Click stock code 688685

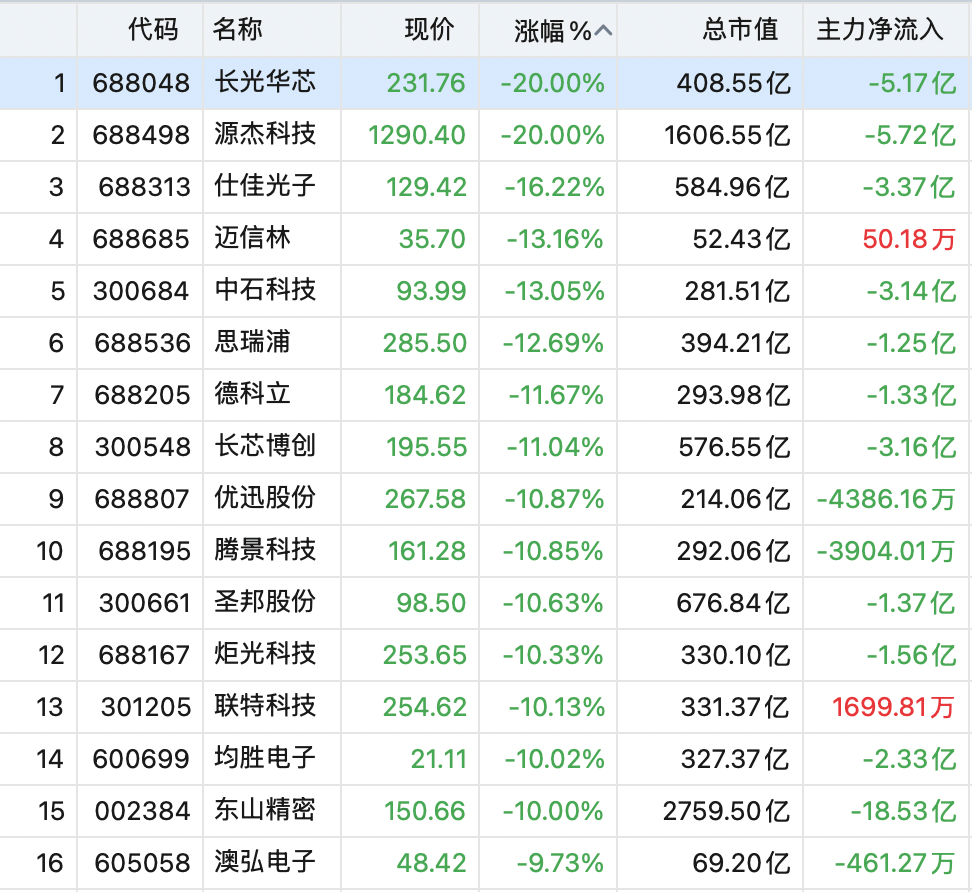point(141,239)
